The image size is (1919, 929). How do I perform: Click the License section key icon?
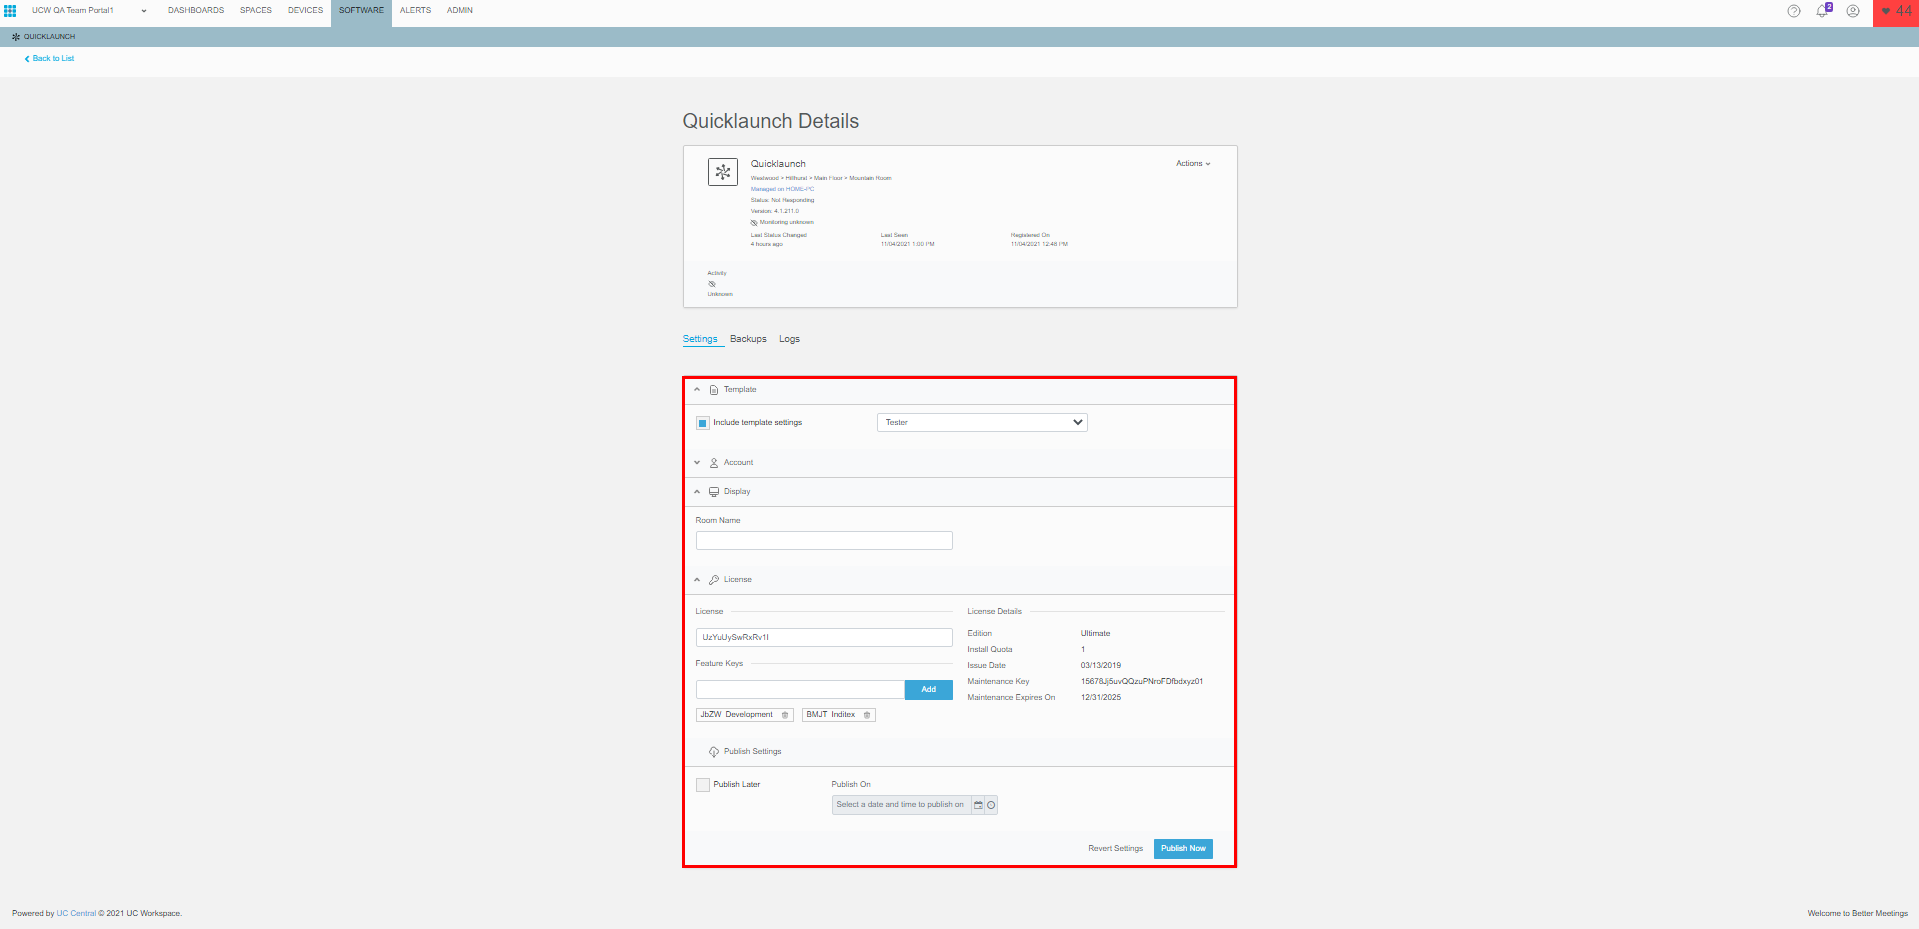(x=714, y=580)
